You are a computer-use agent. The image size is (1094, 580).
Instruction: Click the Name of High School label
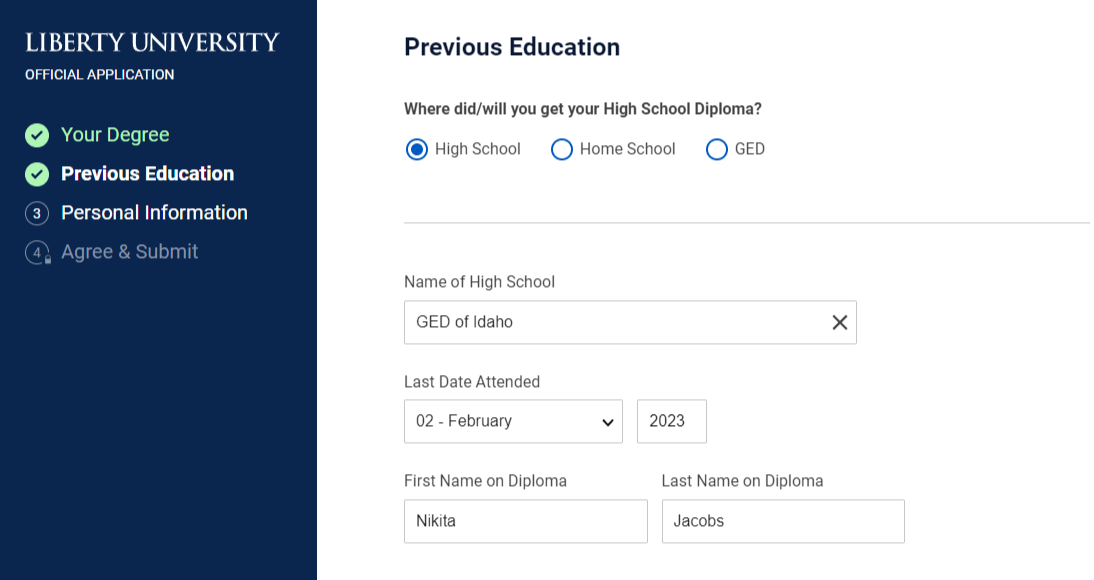click(479, 282)
